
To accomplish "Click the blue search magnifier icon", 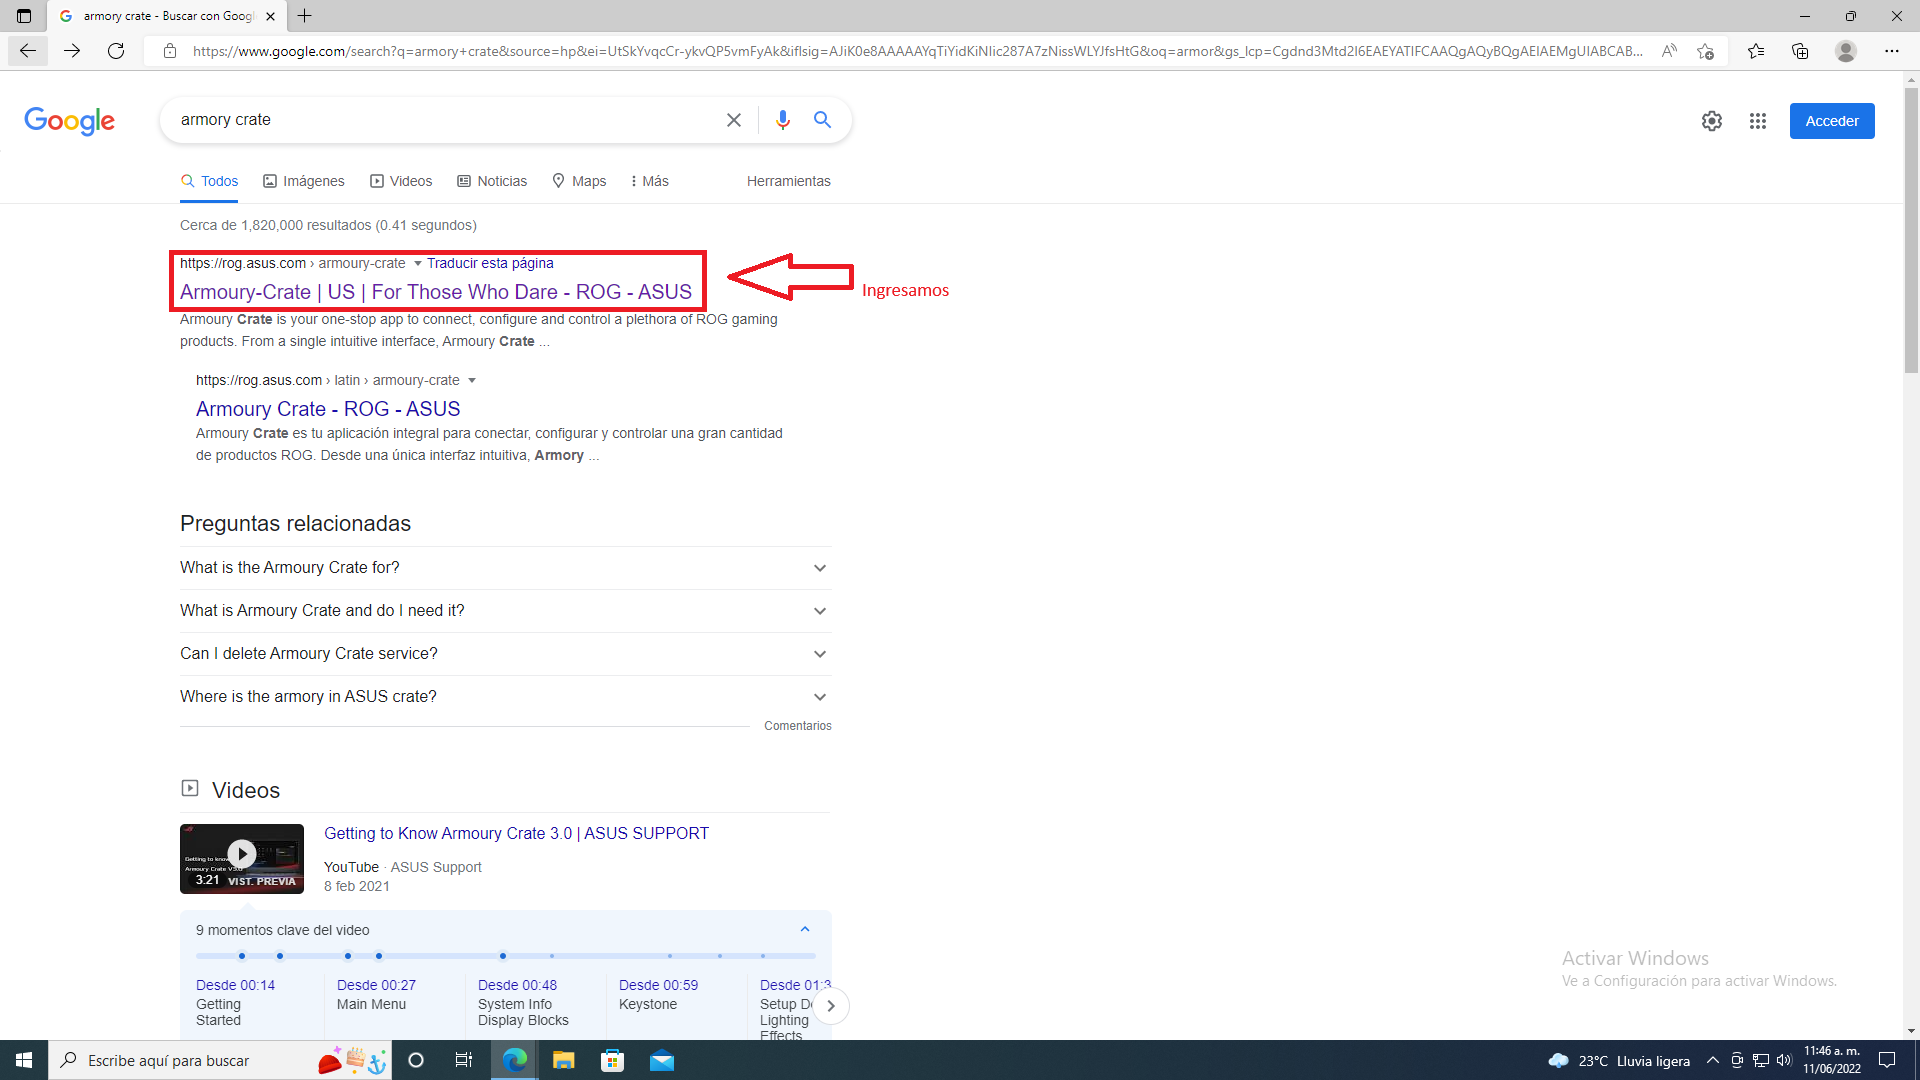I will tap(822, 120).
